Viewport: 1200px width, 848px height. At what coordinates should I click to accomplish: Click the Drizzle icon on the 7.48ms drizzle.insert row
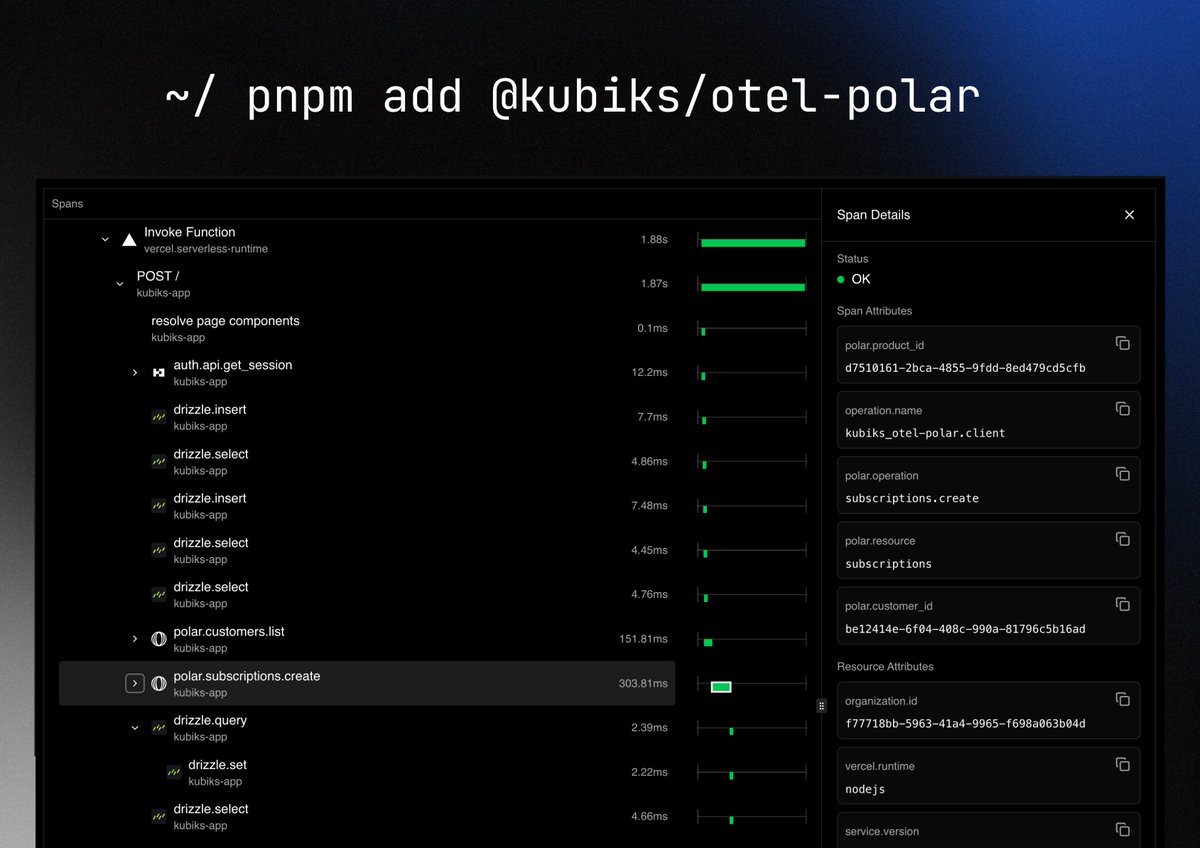pyautogui.click(x=158, y=506)
